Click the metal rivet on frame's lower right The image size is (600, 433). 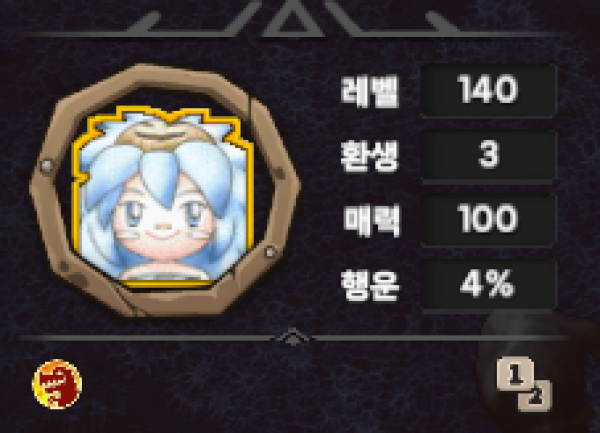tap(271, 251)
